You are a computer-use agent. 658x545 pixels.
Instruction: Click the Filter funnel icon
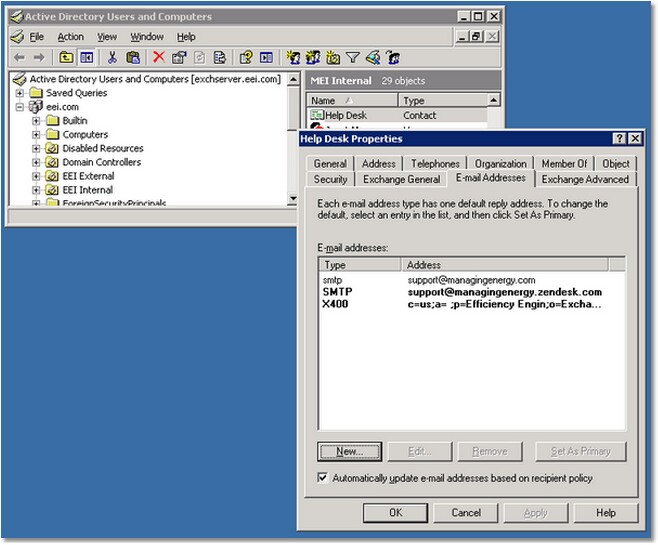[x=352, y=57]
